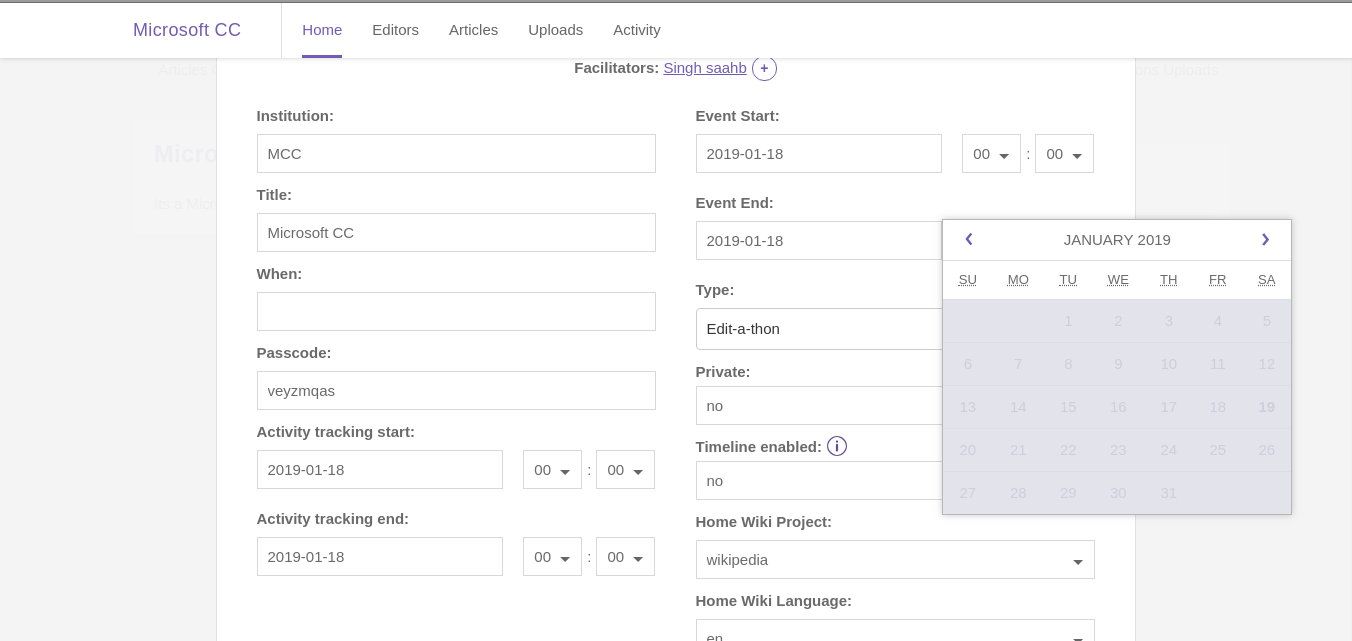The image size is (1352, 641).
Task: Click JANUARY 2019 calendar caption
Action: click(x=1117, y=240)
